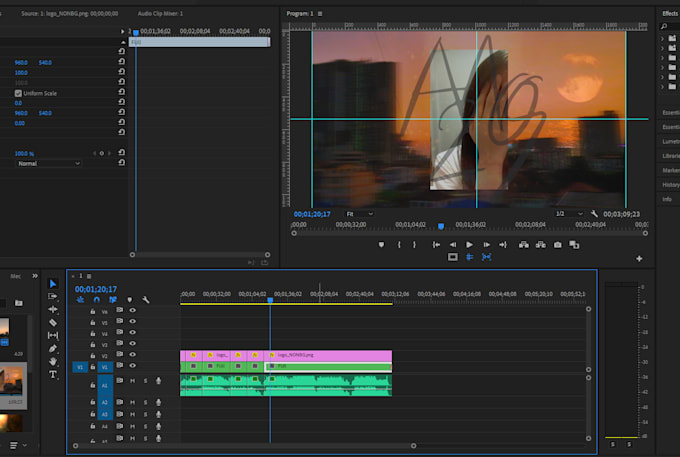This screenshot has width=680, height=457.
Task: Open timeline display settings wrench
Action: 145,299
